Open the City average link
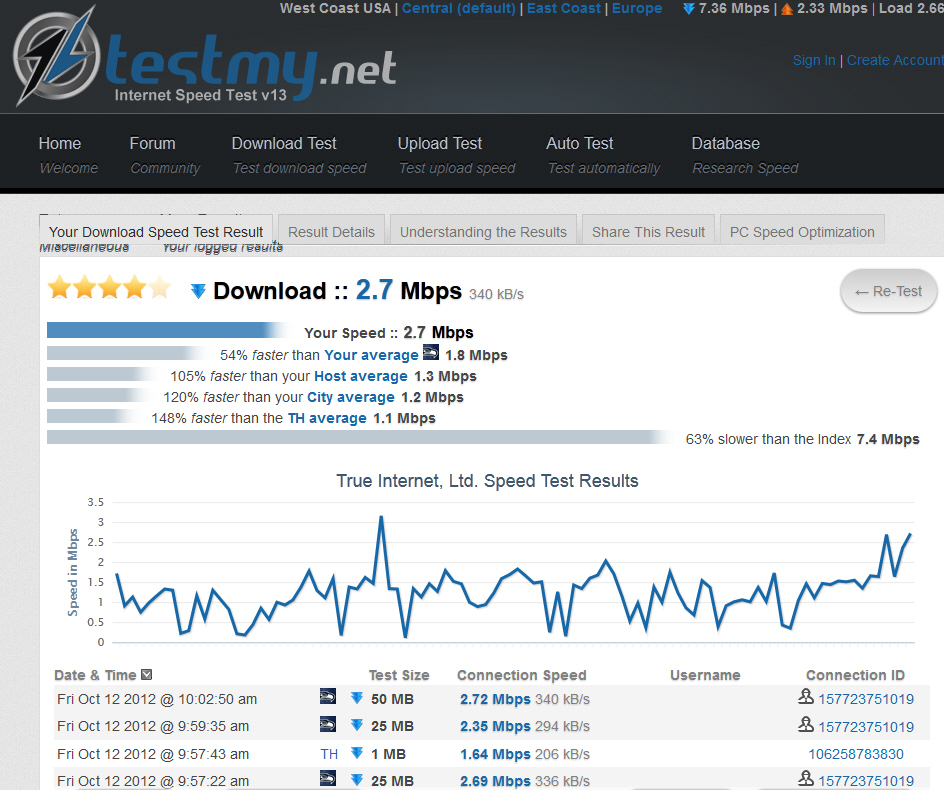 (351, 397)
